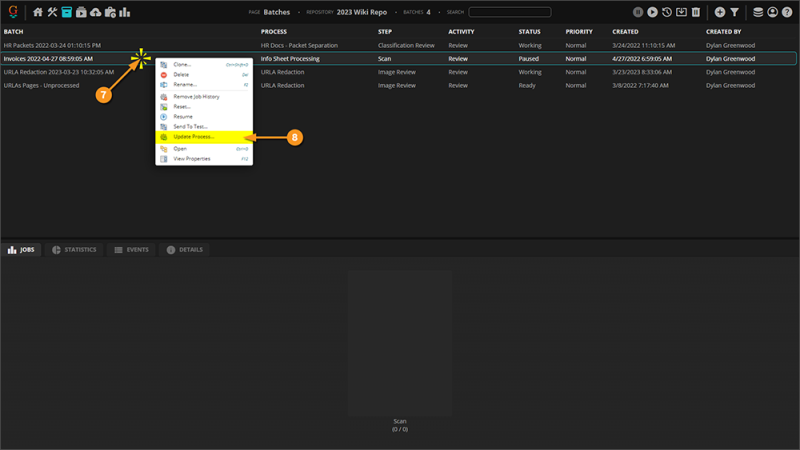Sort by the CREATED column header
The width and height of the screenshot is (800, 450).
point(626,32)
